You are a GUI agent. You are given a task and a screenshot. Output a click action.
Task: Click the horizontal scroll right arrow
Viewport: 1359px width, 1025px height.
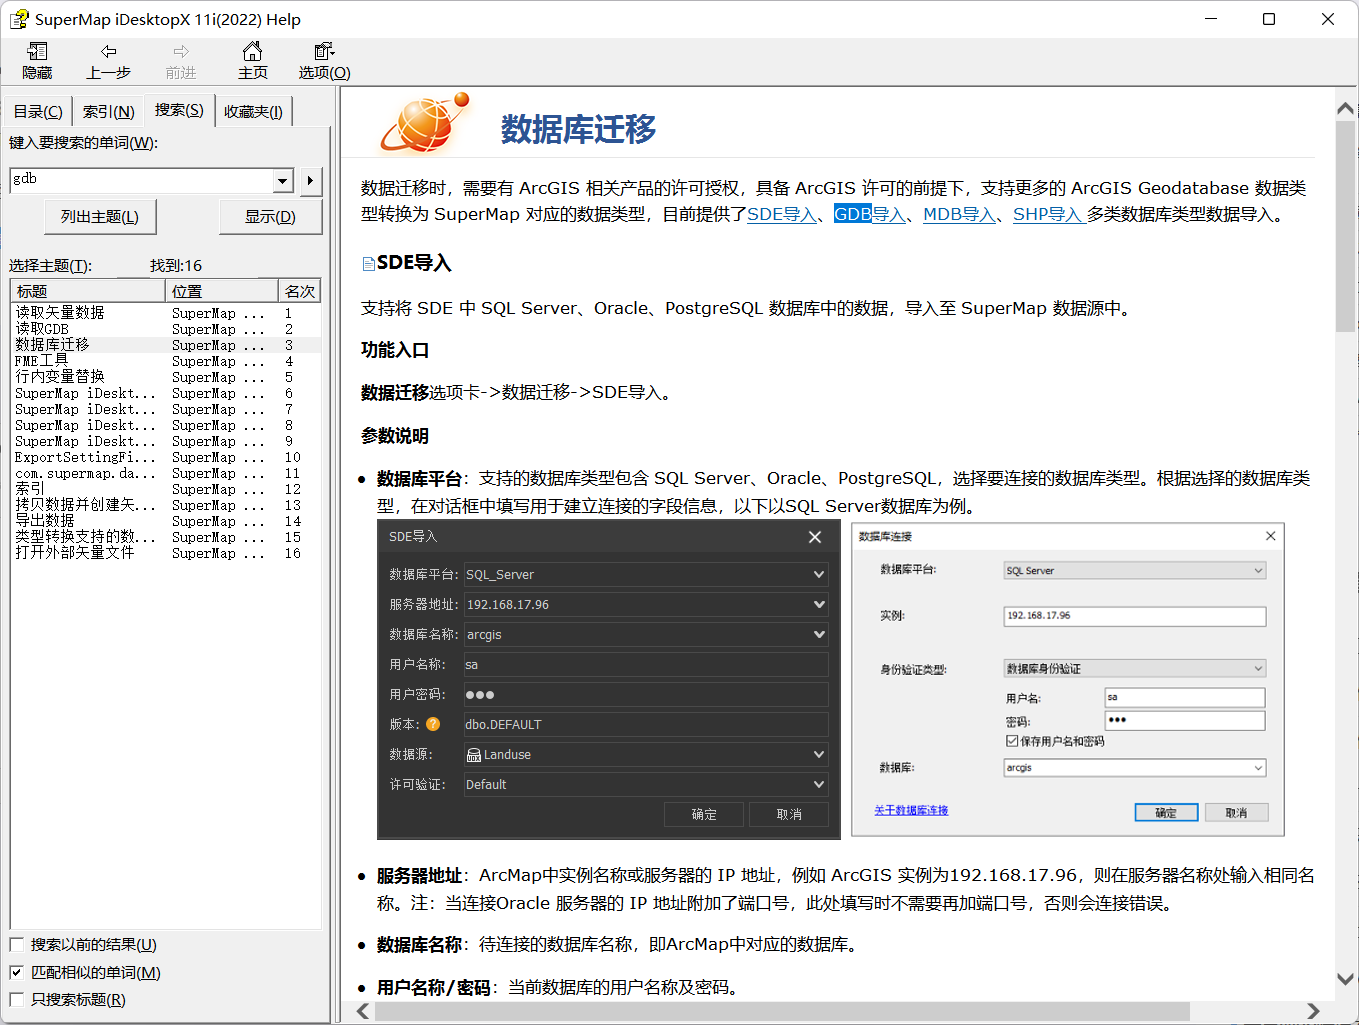(x=1314, y=1012)
